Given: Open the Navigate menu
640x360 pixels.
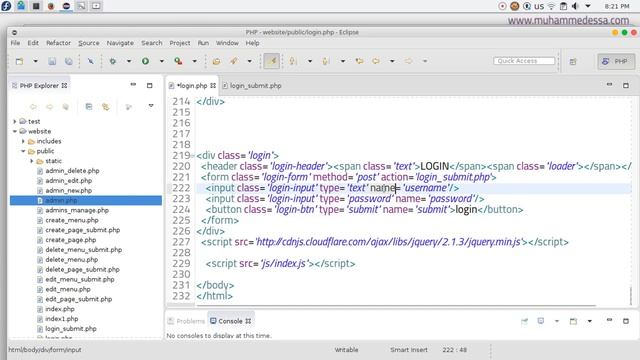Looking at the screenshot, I should 120,43.
